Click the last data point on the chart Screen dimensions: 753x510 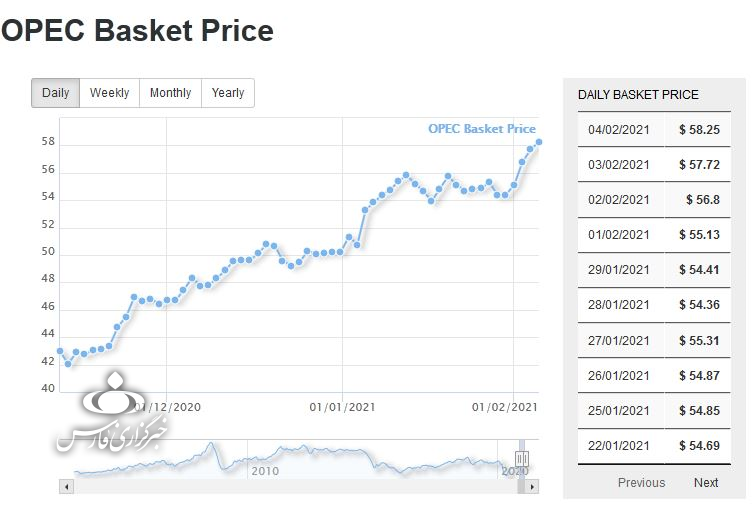point(539,142)
